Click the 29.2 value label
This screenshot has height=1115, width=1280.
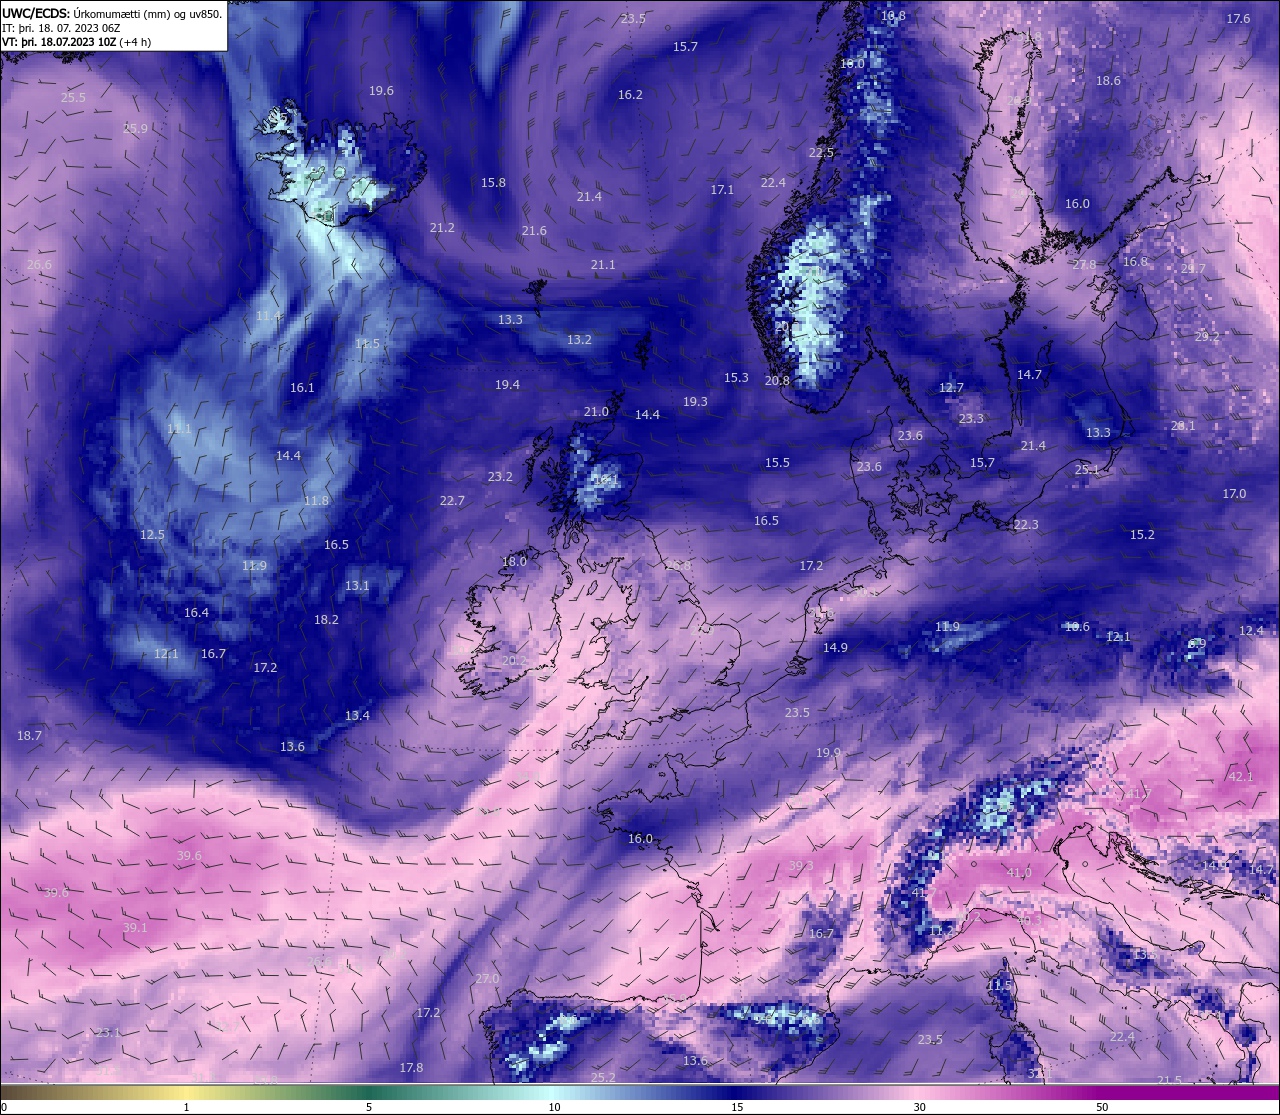[1207, 337]
